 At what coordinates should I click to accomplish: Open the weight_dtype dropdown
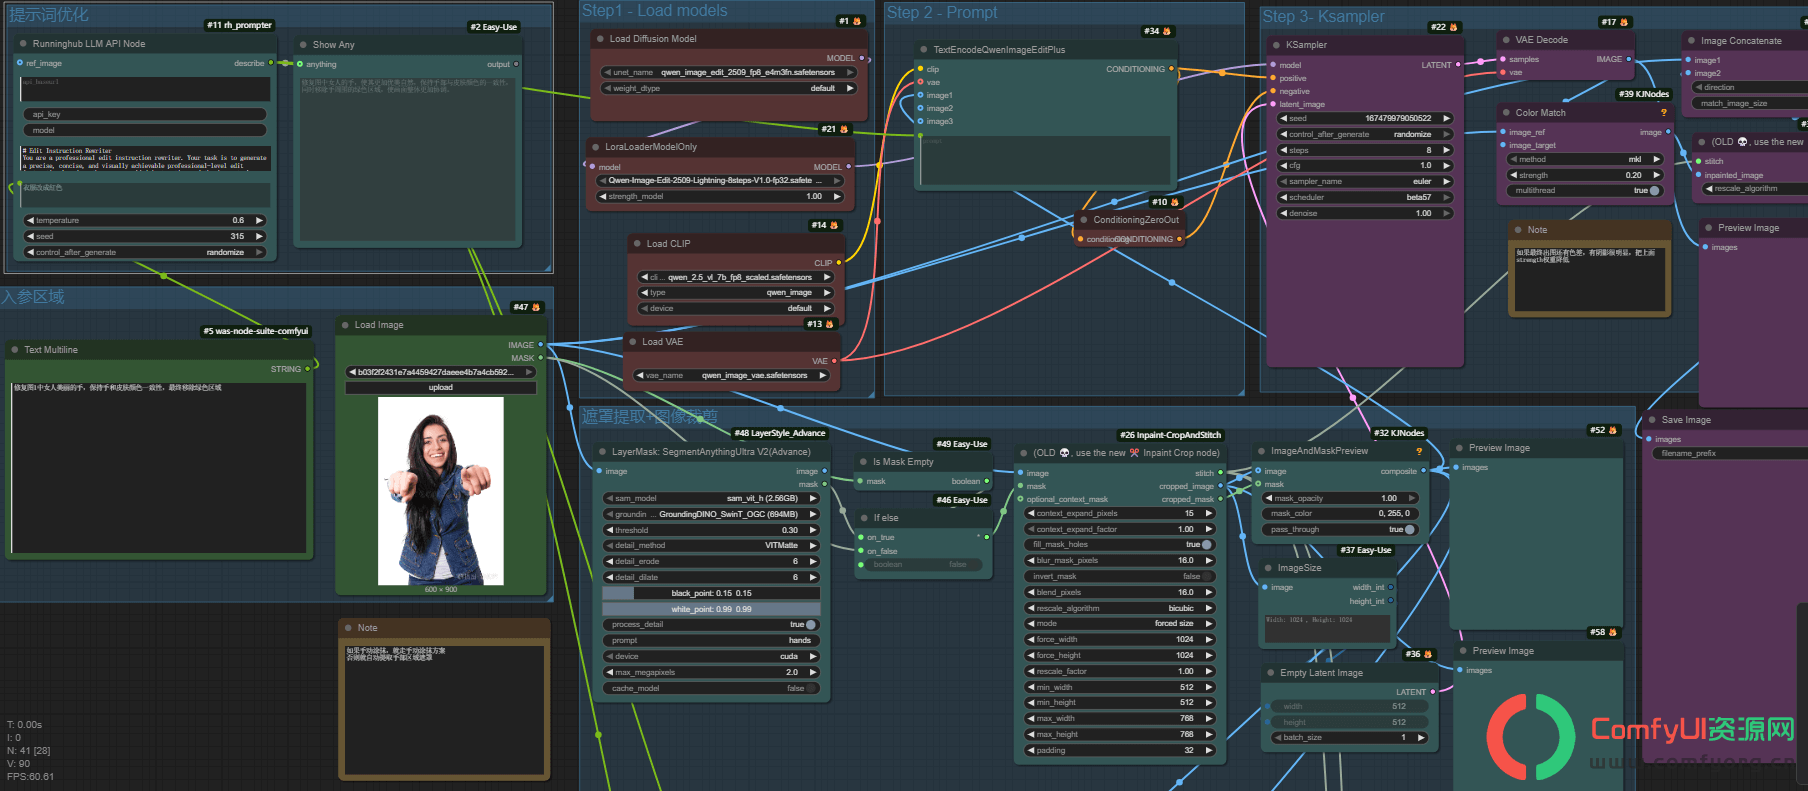pyautogui.click(x=728, y=89)
